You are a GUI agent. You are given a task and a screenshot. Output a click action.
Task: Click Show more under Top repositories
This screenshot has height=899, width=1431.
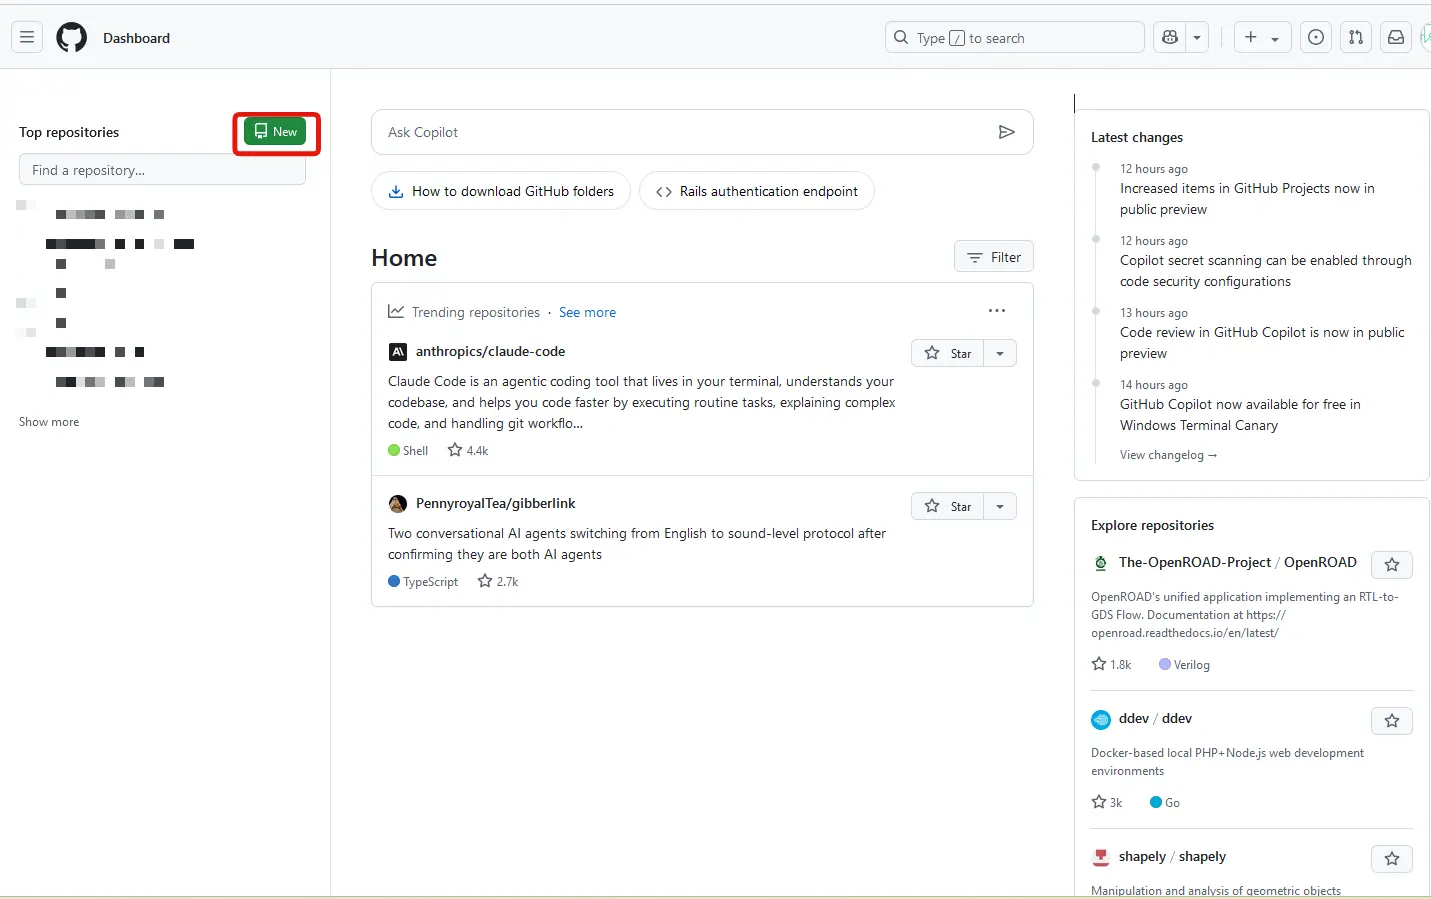[x=49, y=422]
